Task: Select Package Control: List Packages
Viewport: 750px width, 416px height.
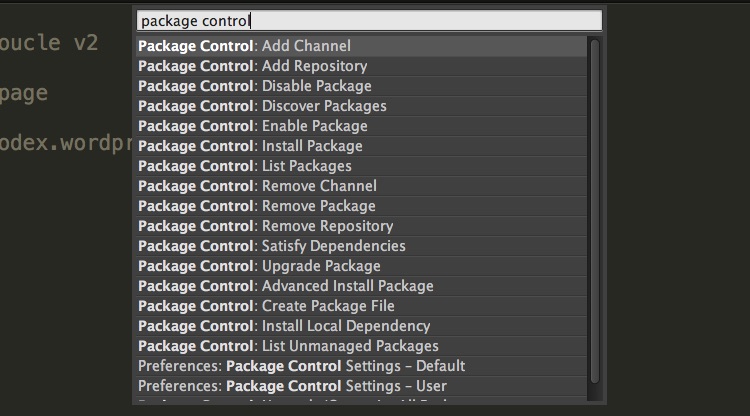Action: tap(362, 166)
